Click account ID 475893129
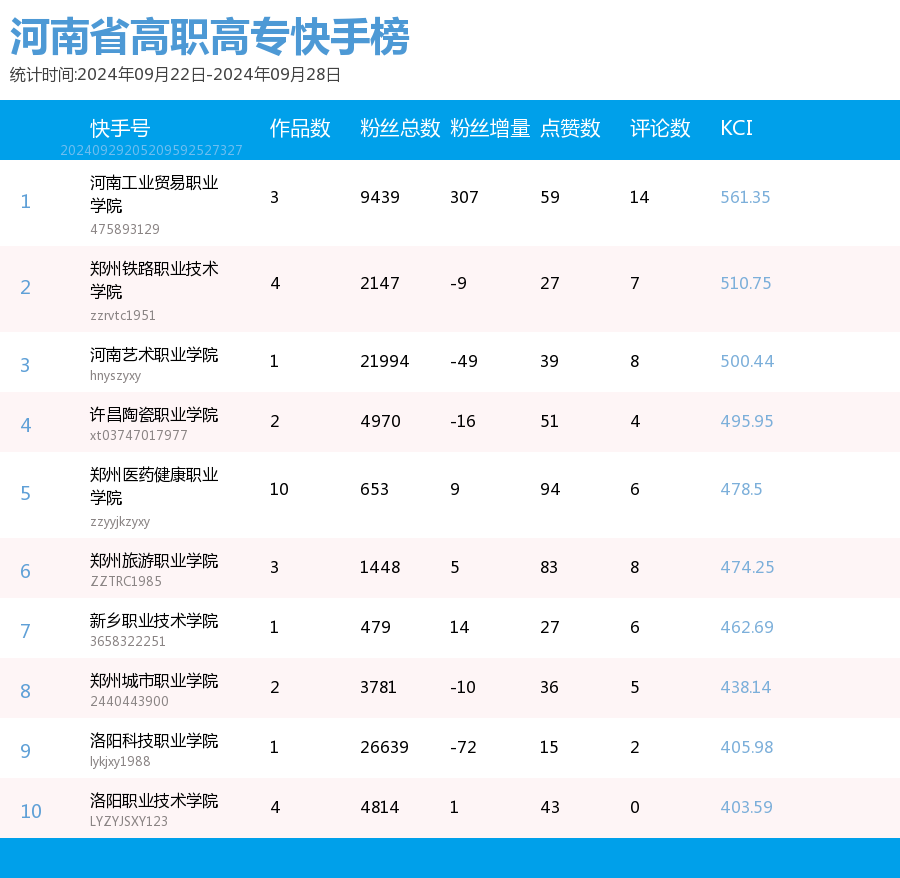The height and width of the screenshot is (878, 900). pyautogui.click(x=125, y=229)
